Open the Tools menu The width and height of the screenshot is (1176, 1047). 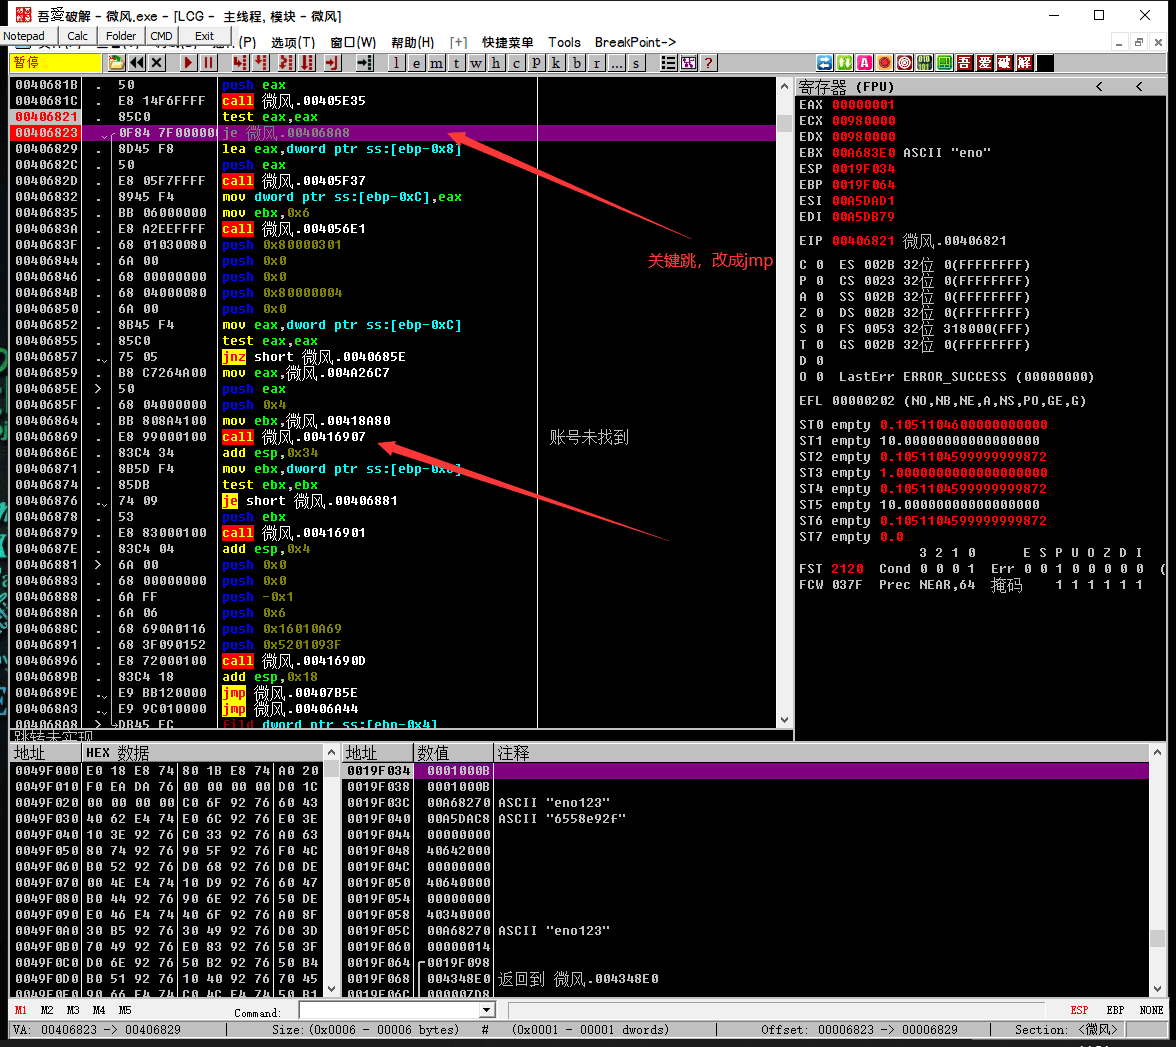pos(564,43)
